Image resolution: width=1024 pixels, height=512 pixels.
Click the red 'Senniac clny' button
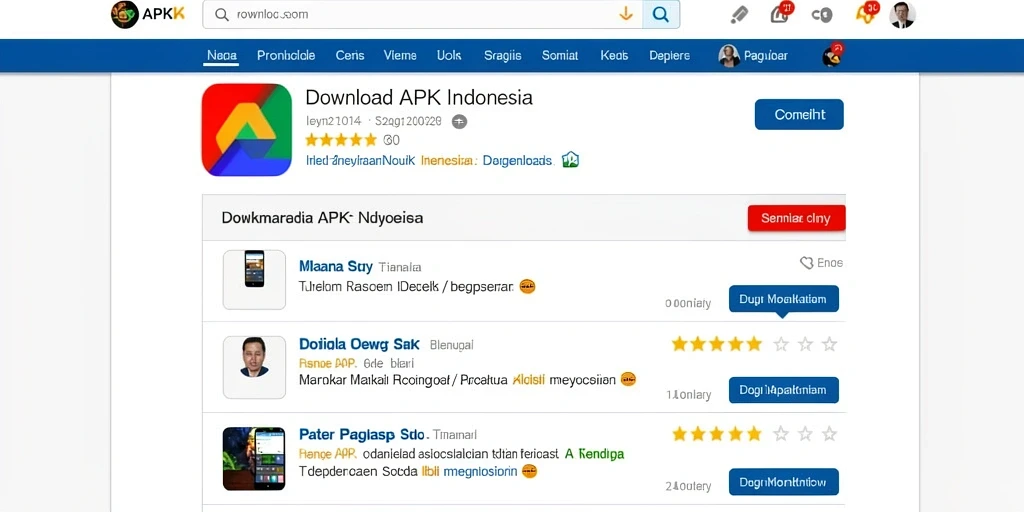(x=797, y=218)
